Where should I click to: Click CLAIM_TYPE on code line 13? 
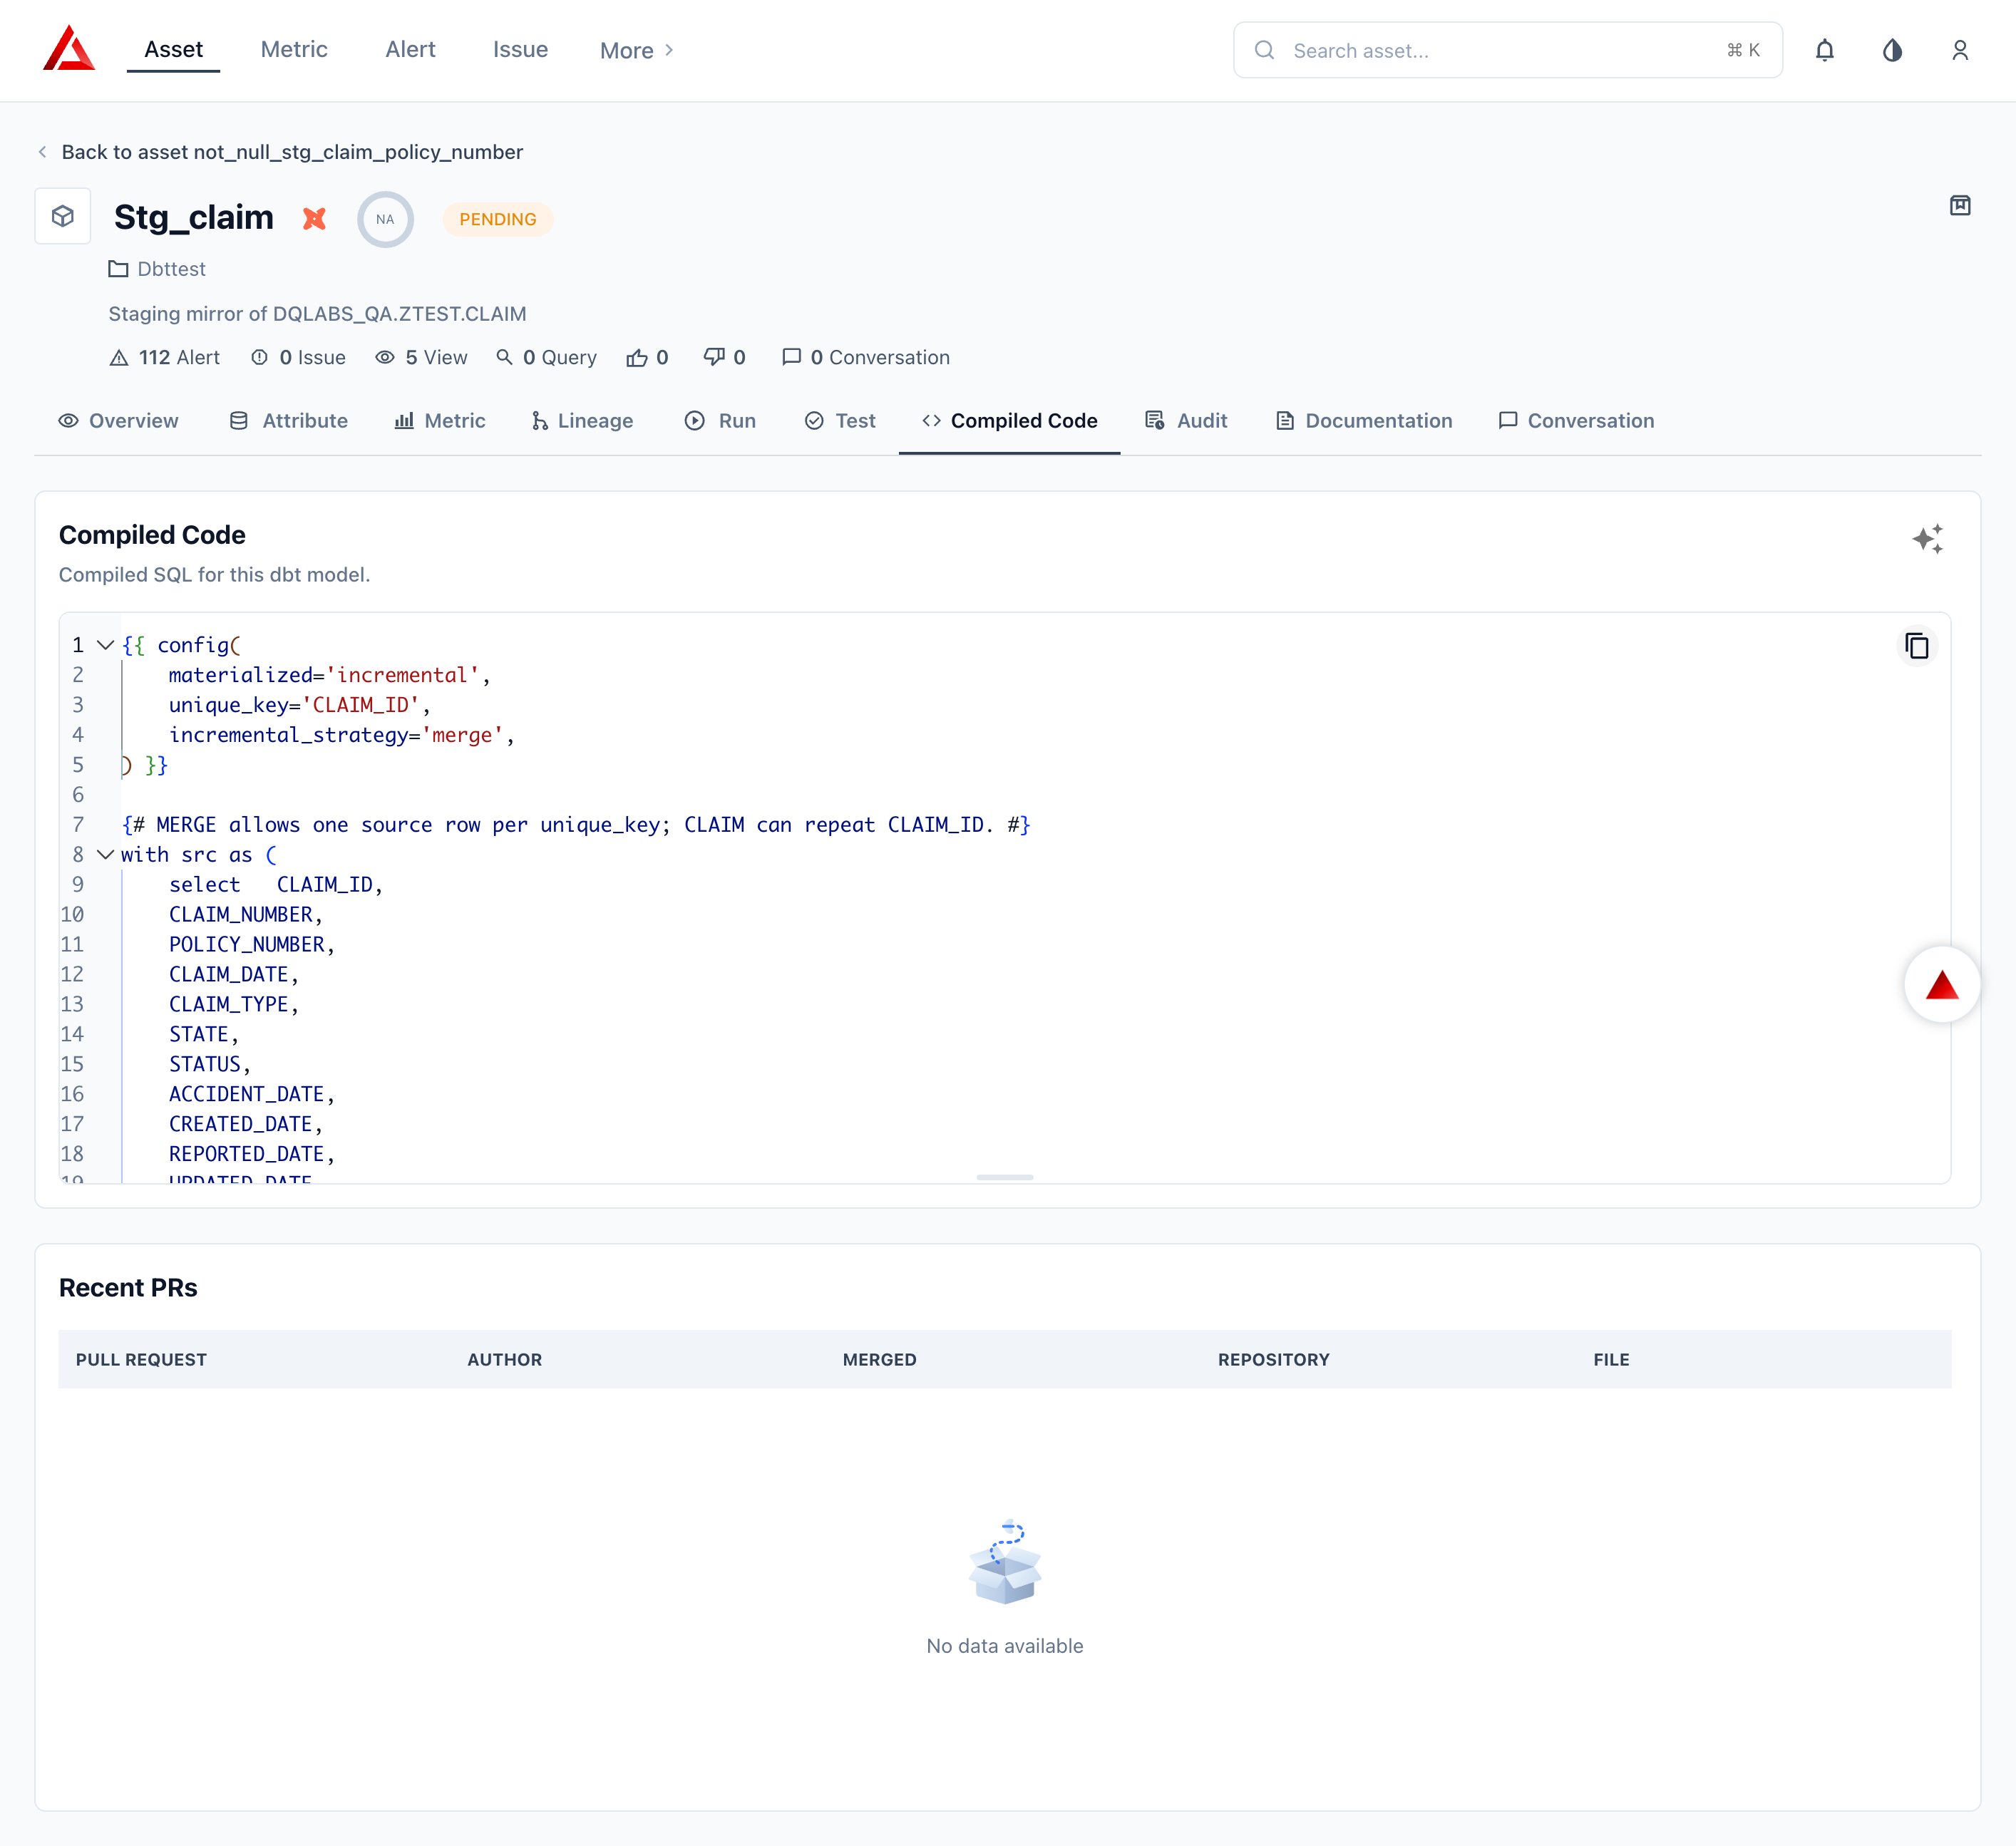[x=229, y=1005]
